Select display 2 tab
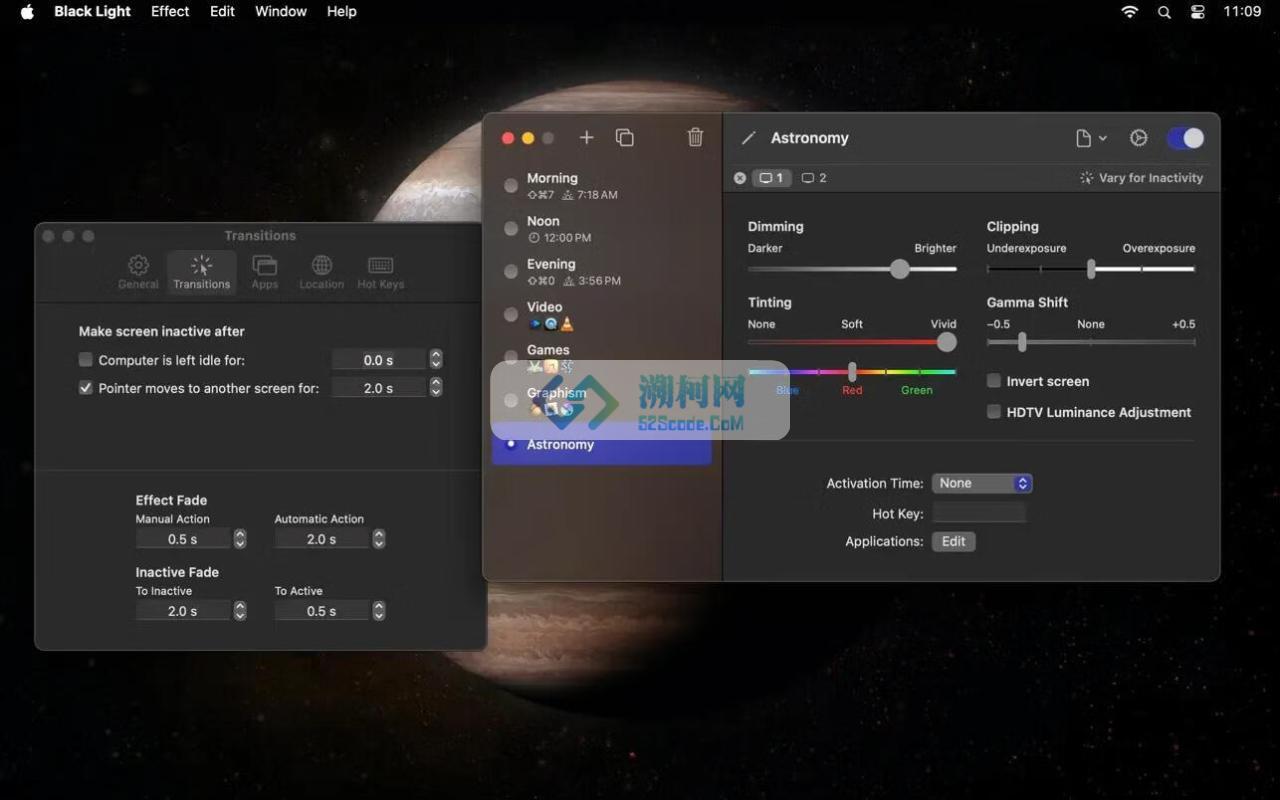 pos(814,178)
